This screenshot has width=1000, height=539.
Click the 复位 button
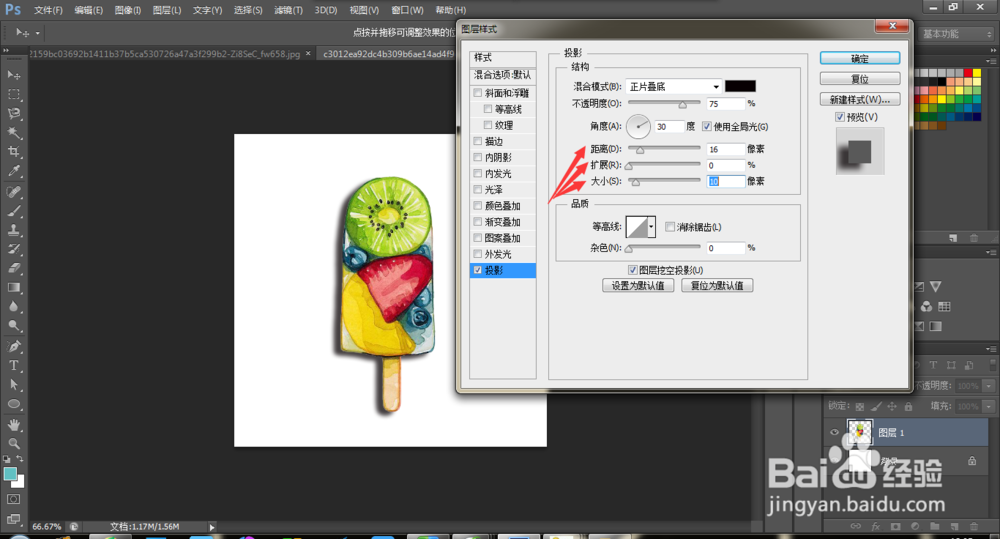pos(860,79)
